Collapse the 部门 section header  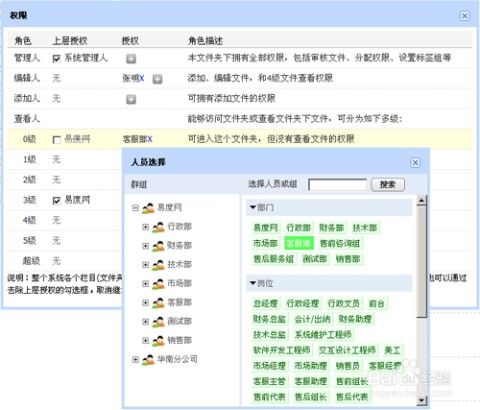pyautogui.click(x=329, y=208)
